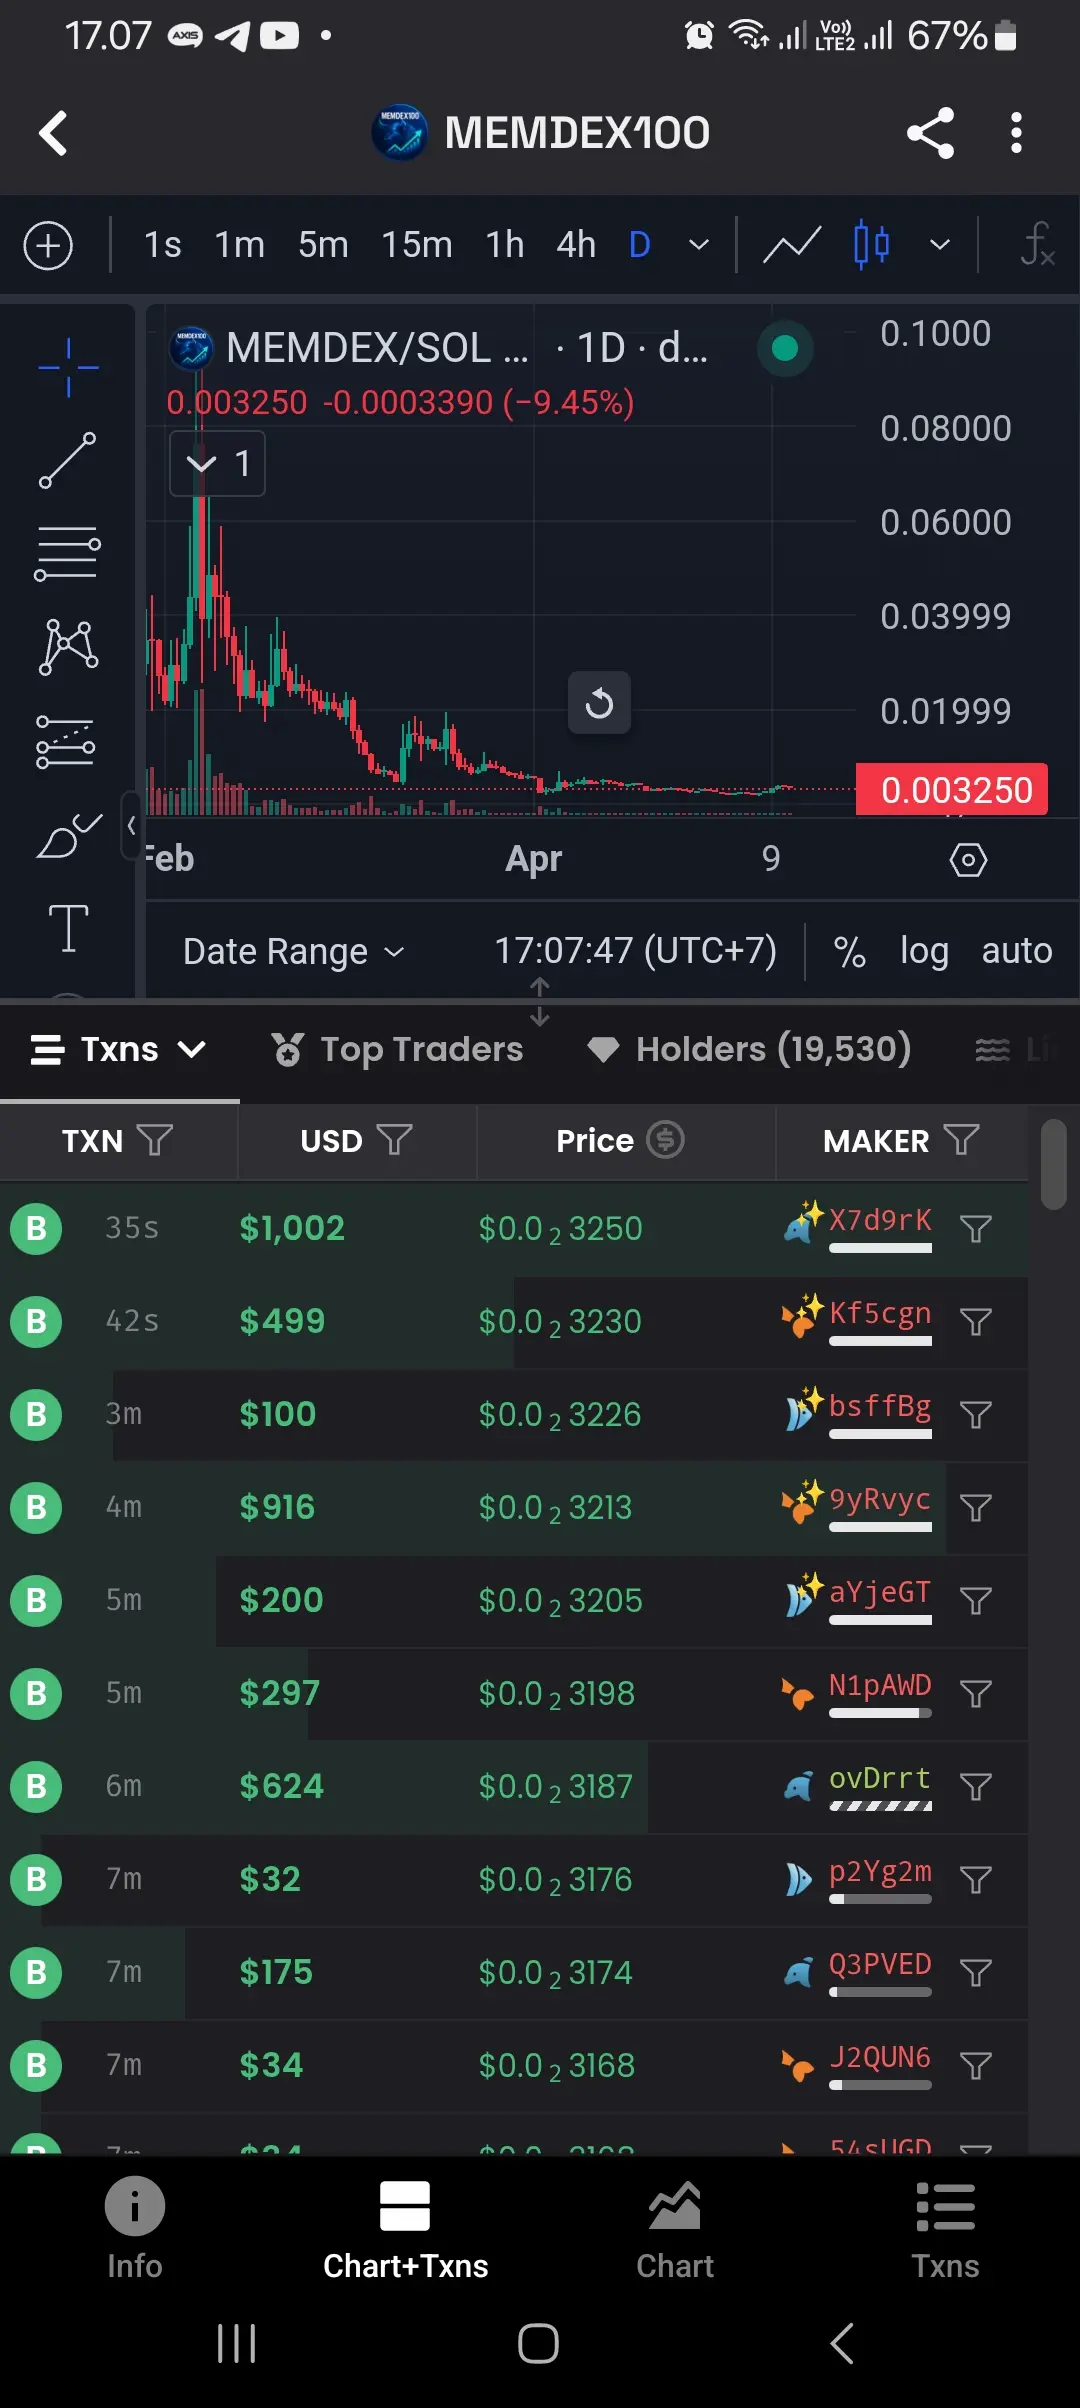Viewport: 1080px width, 2408px height.
Task: Select the Fibonacci retracement tool
Action: 68,553
